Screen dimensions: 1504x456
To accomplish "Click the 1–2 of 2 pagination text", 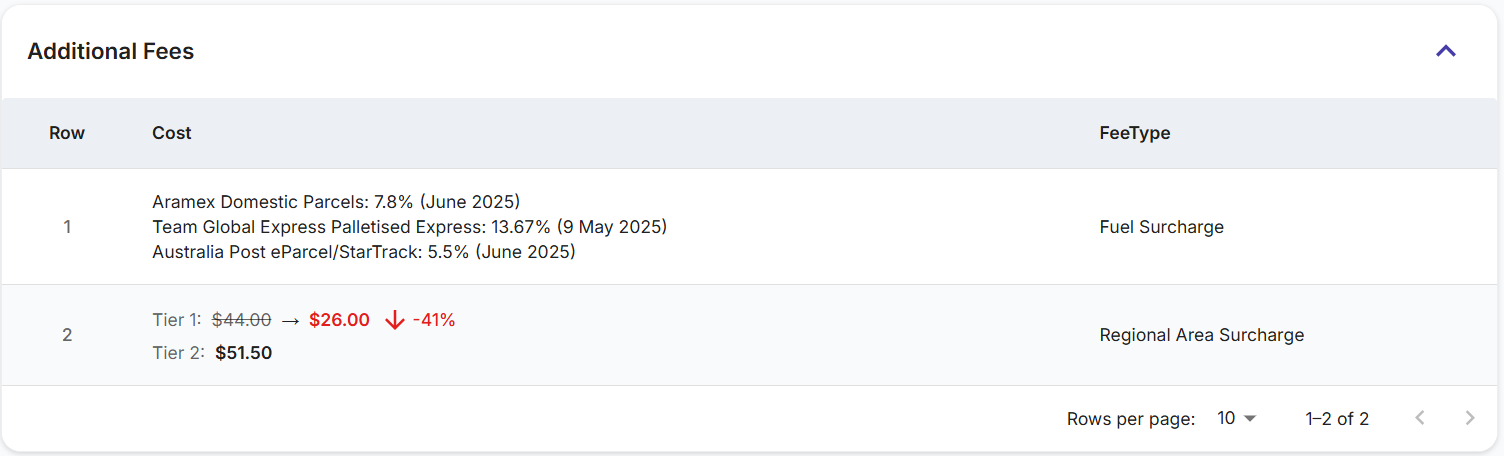I will click(x=1337, y=419).
